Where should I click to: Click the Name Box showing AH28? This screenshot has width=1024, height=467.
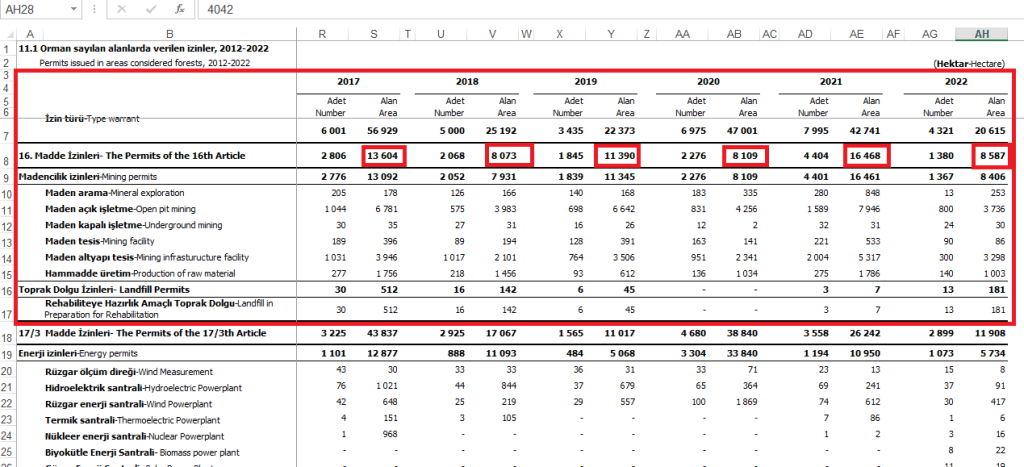click(35, 9)
